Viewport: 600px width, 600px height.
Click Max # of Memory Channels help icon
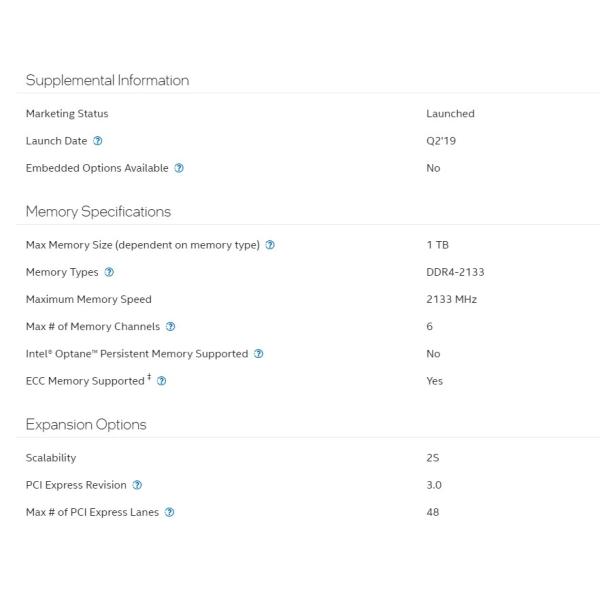coord(171,326)
